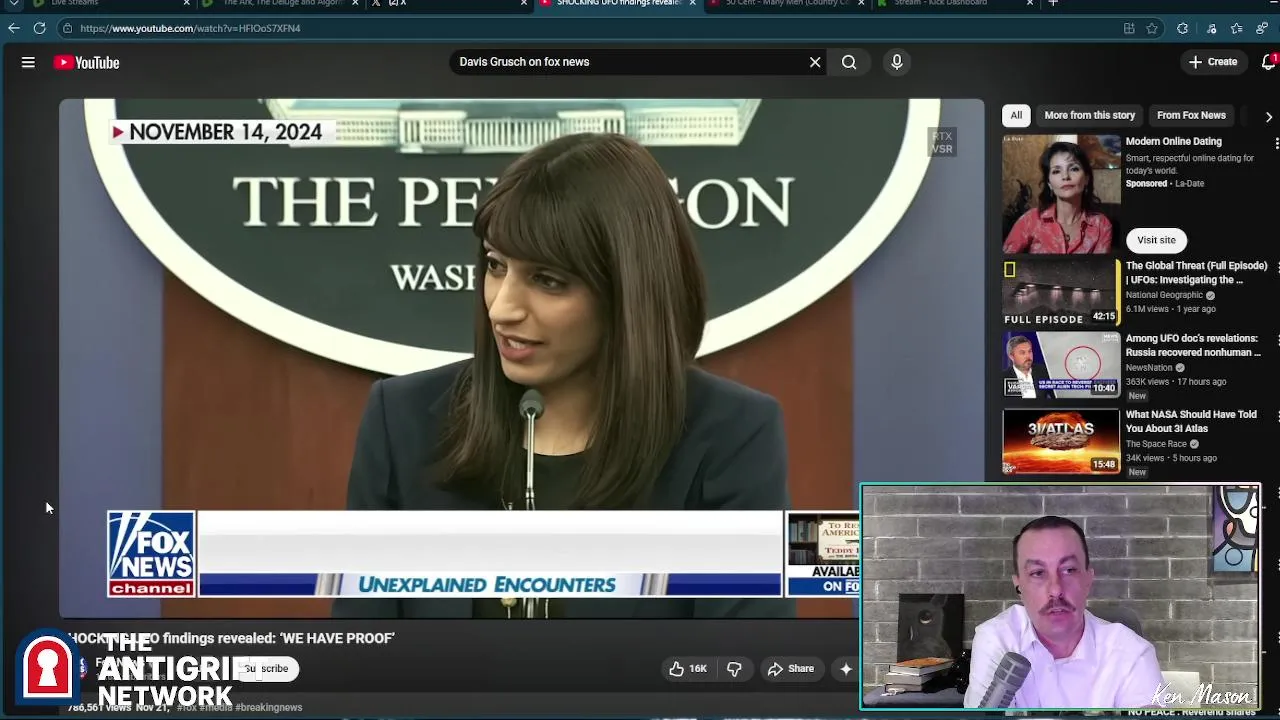Open Modern Online Dating ad thumbnail
Image resolution: width=1280 pixels, height=720 pixels.
coord(1061,194)
